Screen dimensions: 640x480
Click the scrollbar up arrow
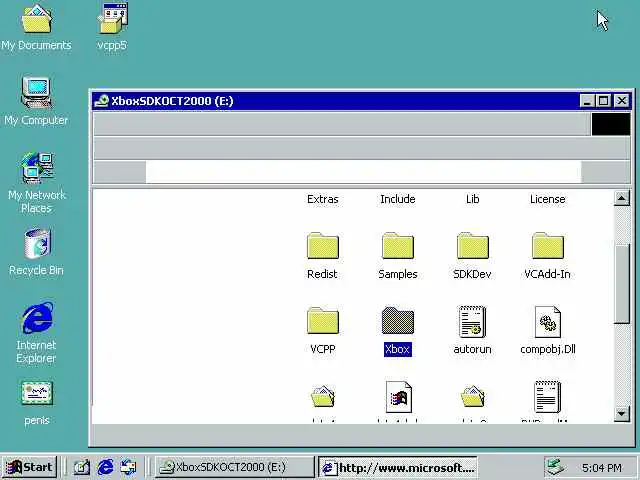click(622, 199)
